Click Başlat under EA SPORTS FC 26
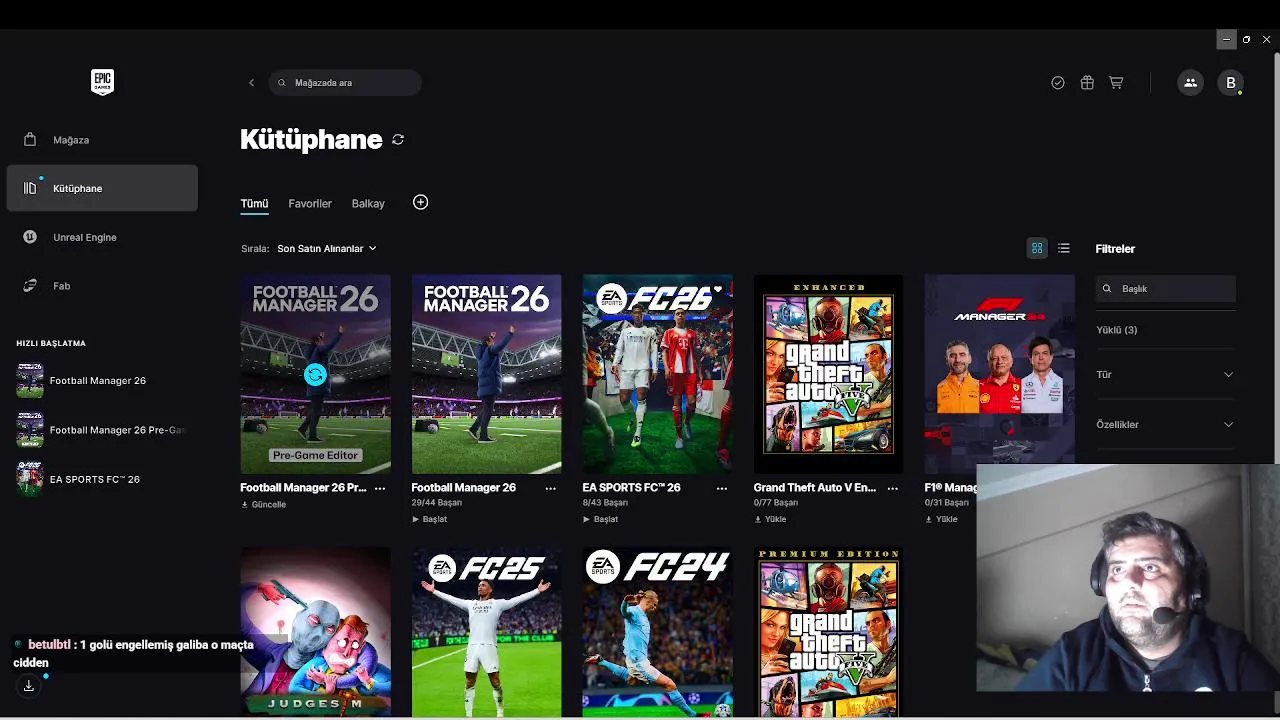1280x720 pixels. click(x=600, y=519)
